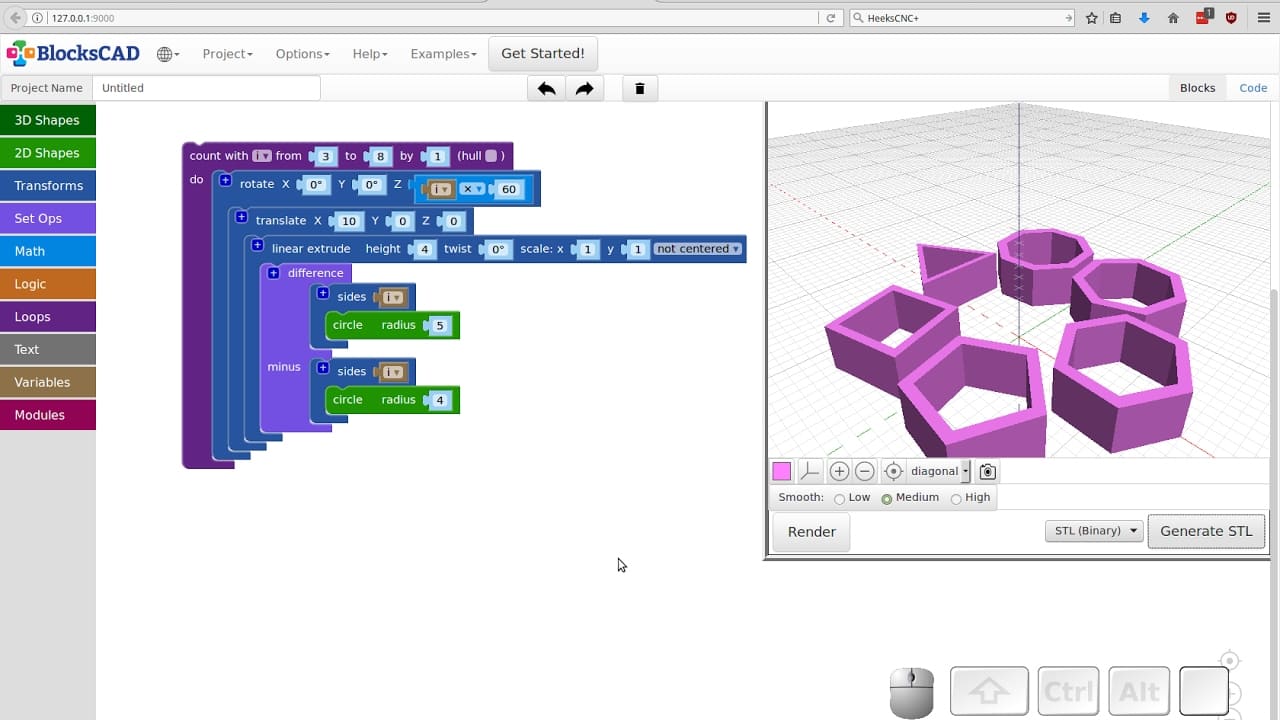
Task: Open the language globe dropdown
Action: pos(166,53)
